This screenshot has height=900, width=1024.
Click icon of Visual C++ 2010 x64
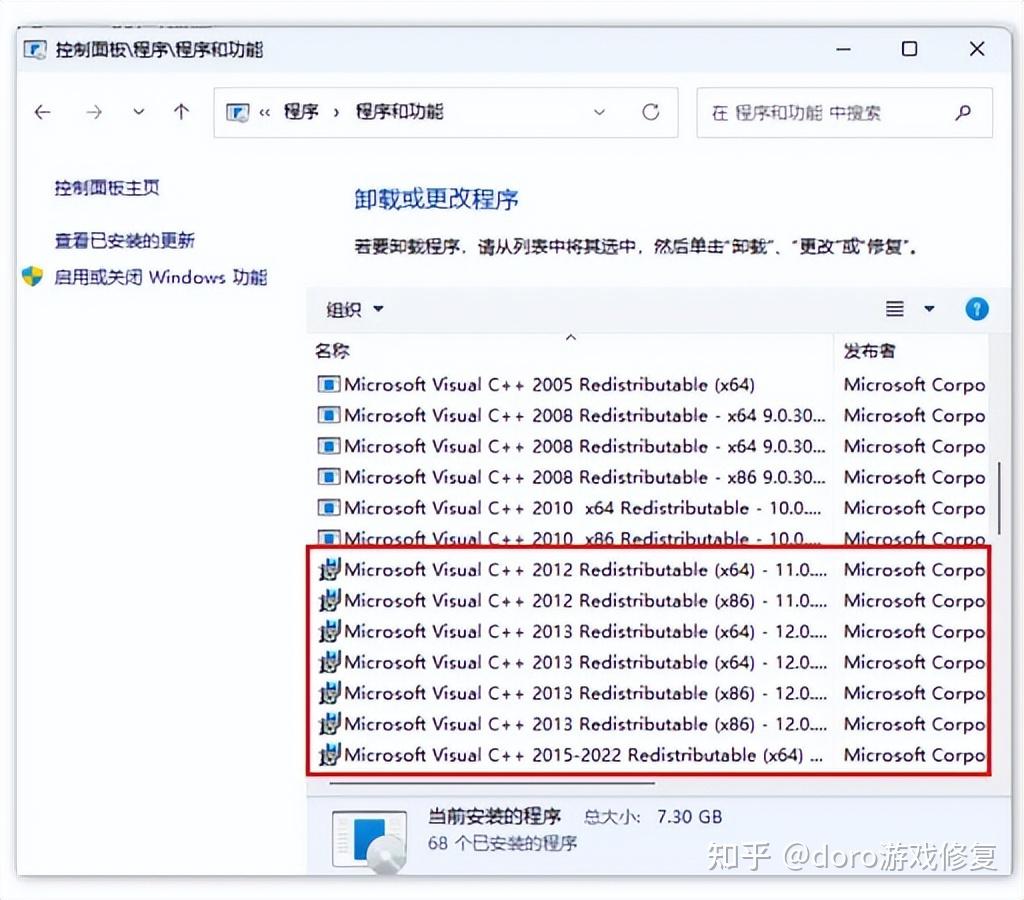tap(328, 508)
